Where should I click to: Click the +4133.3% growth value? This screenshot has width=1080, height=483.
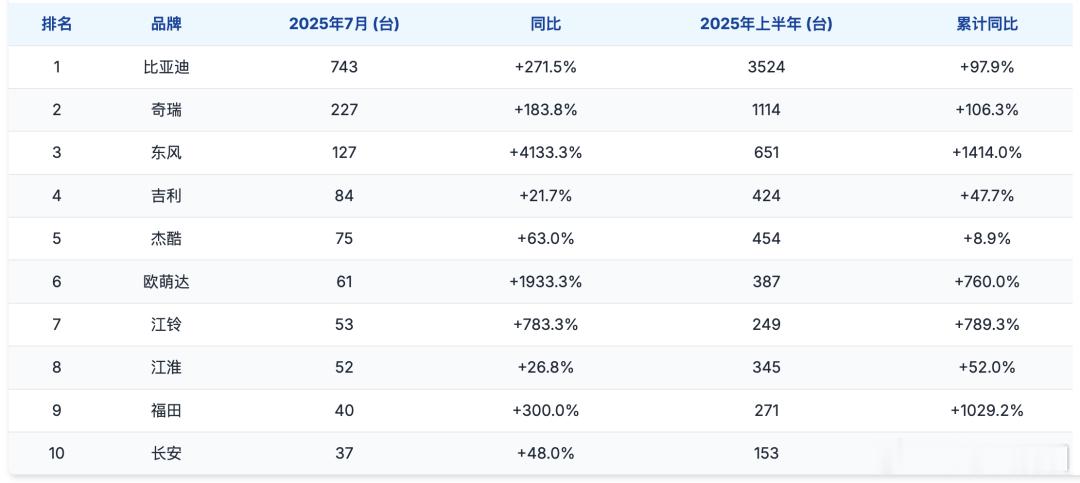[x=546, y=152]
